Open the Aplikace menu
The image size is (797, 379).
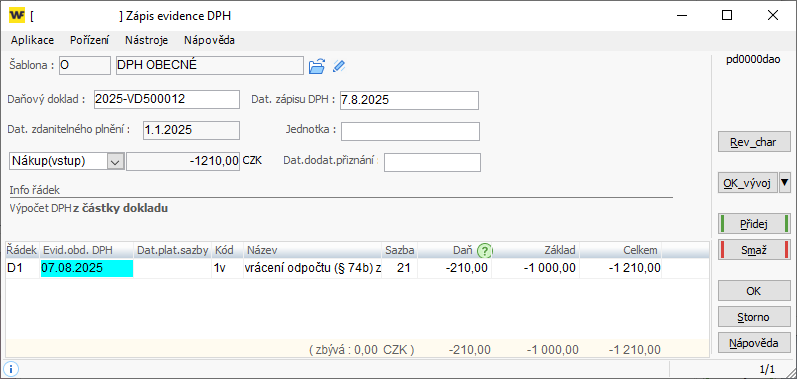(x=33, y=40)
